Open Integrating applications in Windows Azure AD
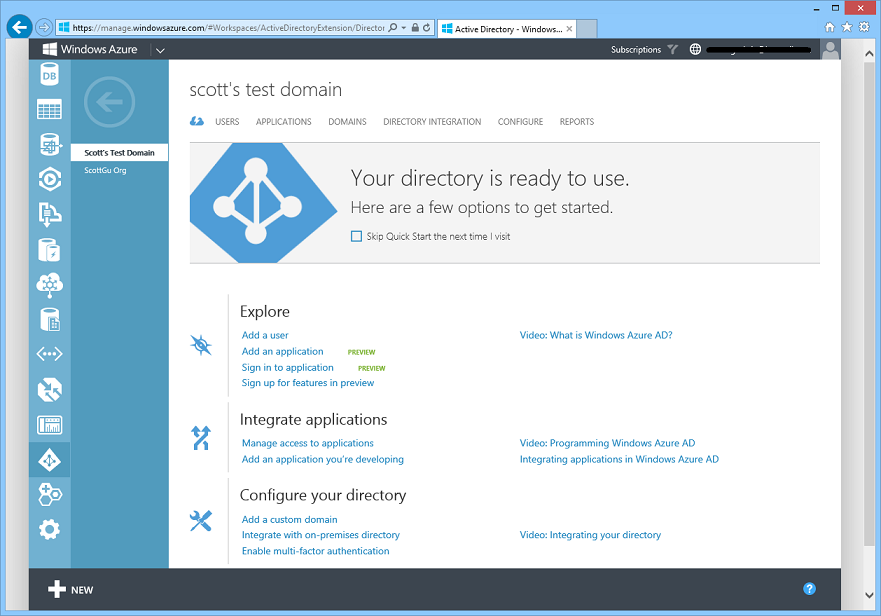Screen dimensions: 881x616 point(619,459)
